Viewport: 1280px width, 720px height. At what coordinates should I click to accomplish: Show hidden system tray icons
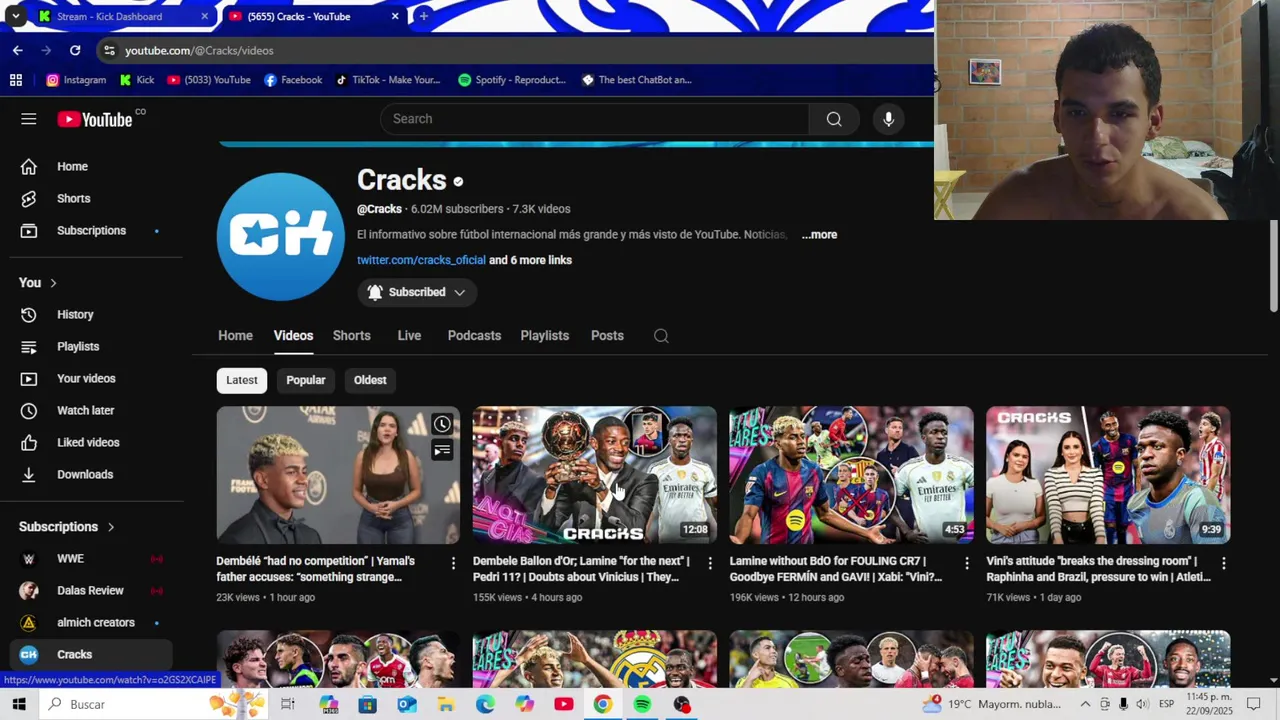coord(1085,704)
